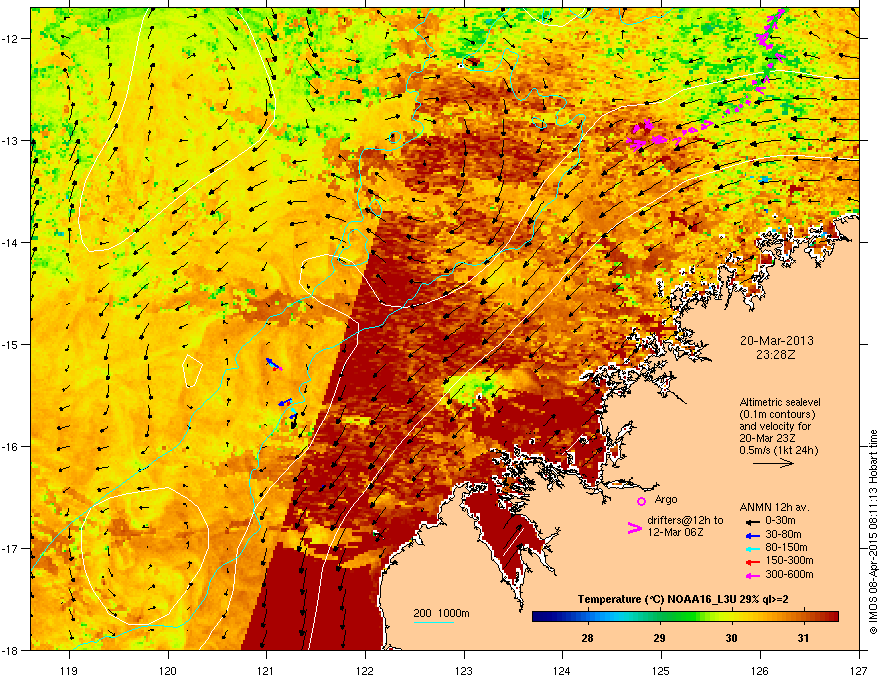The height and width of the screenshot is (680, 880).
Task: Click the ANMN 12h av. heading
Action: click(x=774, y=507)
